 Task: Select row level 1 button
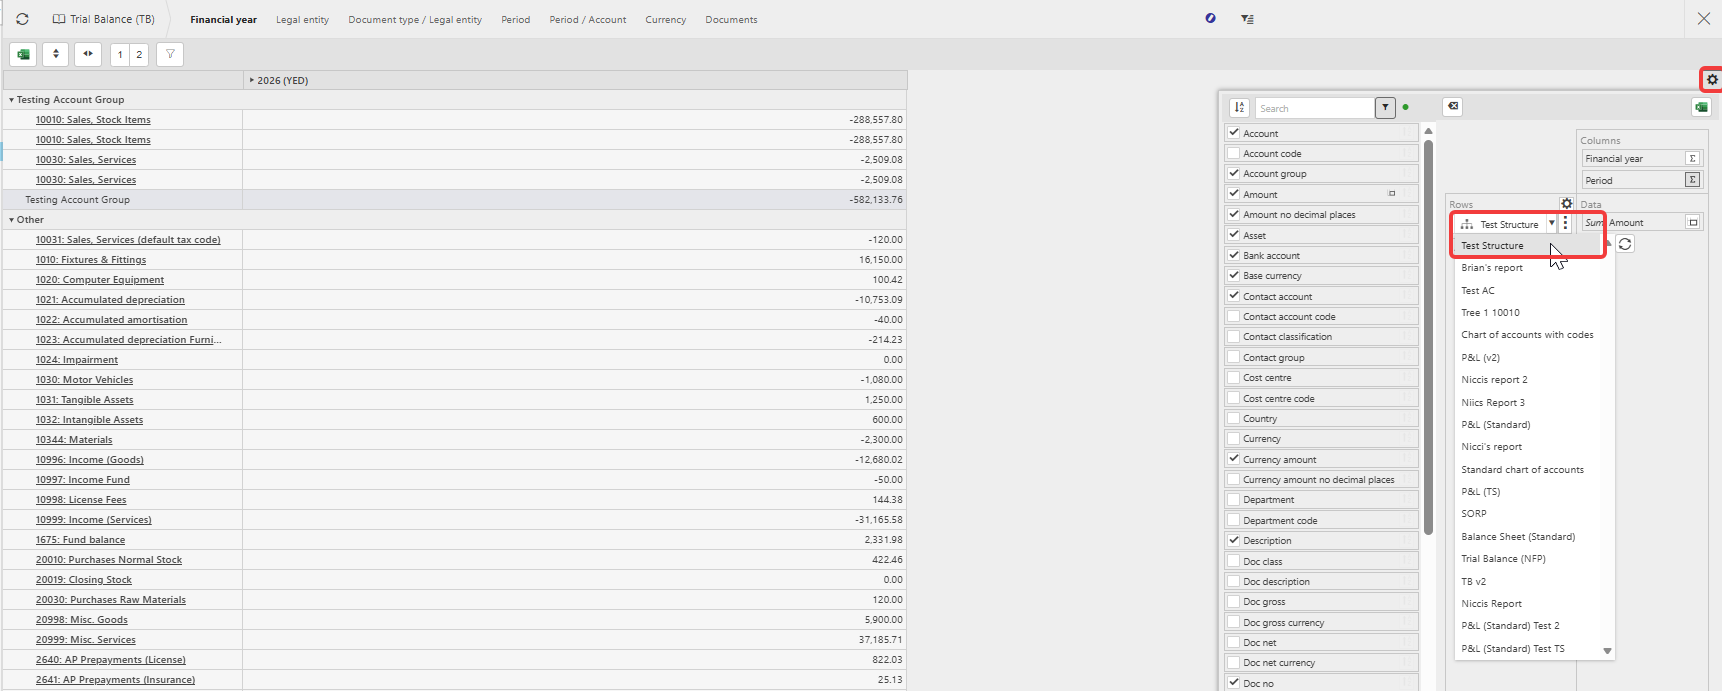coord(120,54)
